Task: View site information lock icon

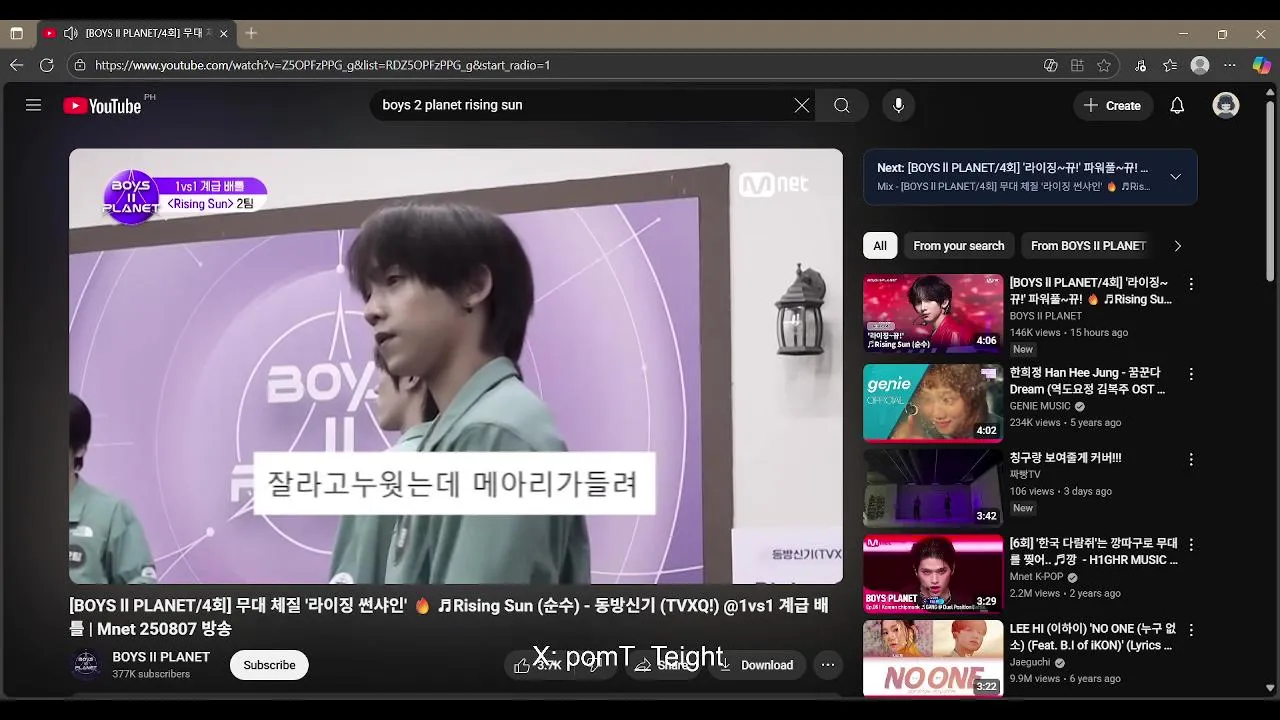Action: click(x=80, y=65)
